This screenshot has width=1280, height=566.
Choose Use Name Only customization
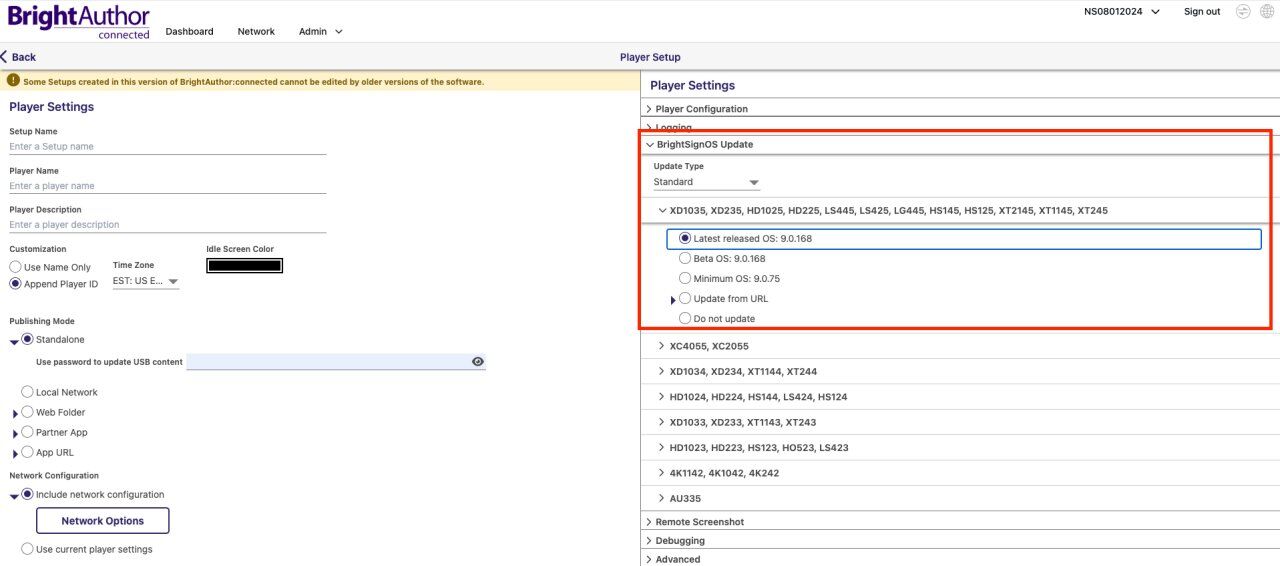click(x=15, y=267)
